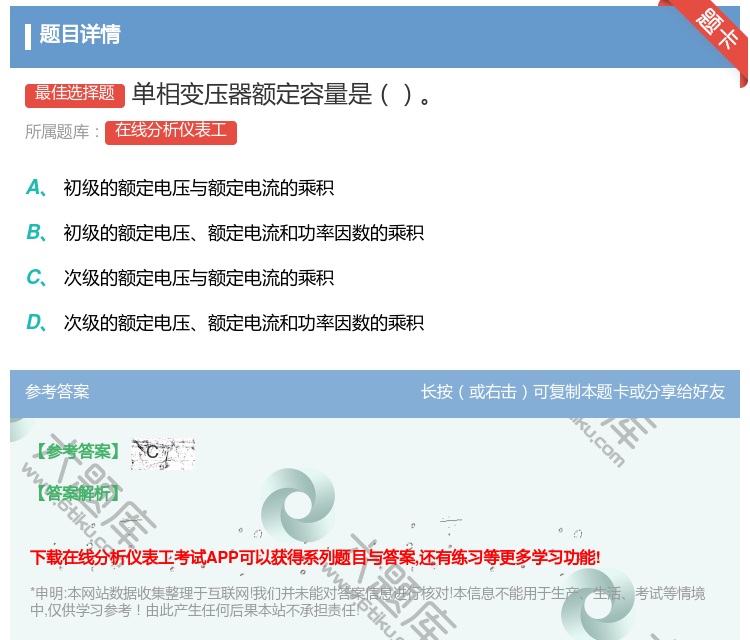Click the 【参考答案】 green label

click(x=78, y=451)
